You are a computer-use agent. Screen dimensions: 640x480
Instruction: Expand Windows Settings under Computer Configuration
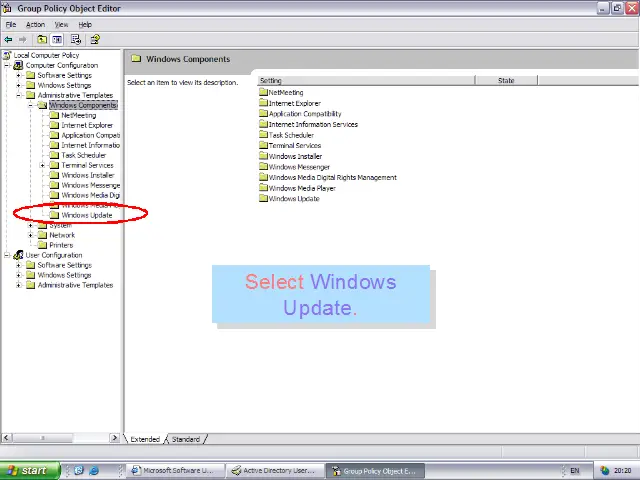(18, 85)
